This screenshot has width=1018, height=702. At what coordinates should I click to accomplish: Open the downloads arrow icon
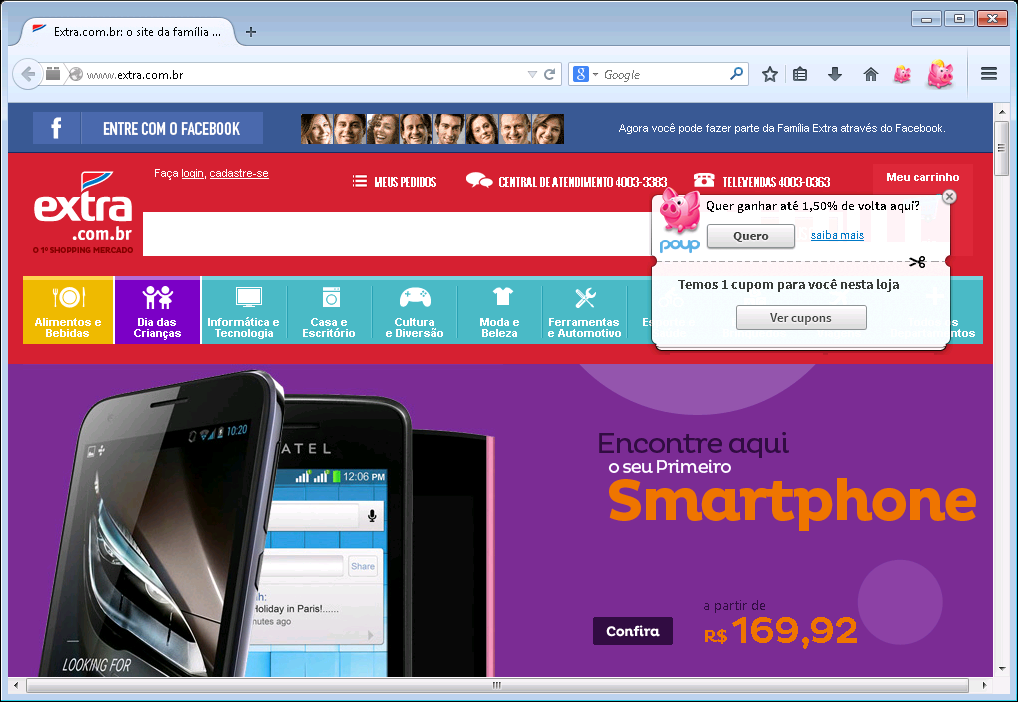coord(835,74)
